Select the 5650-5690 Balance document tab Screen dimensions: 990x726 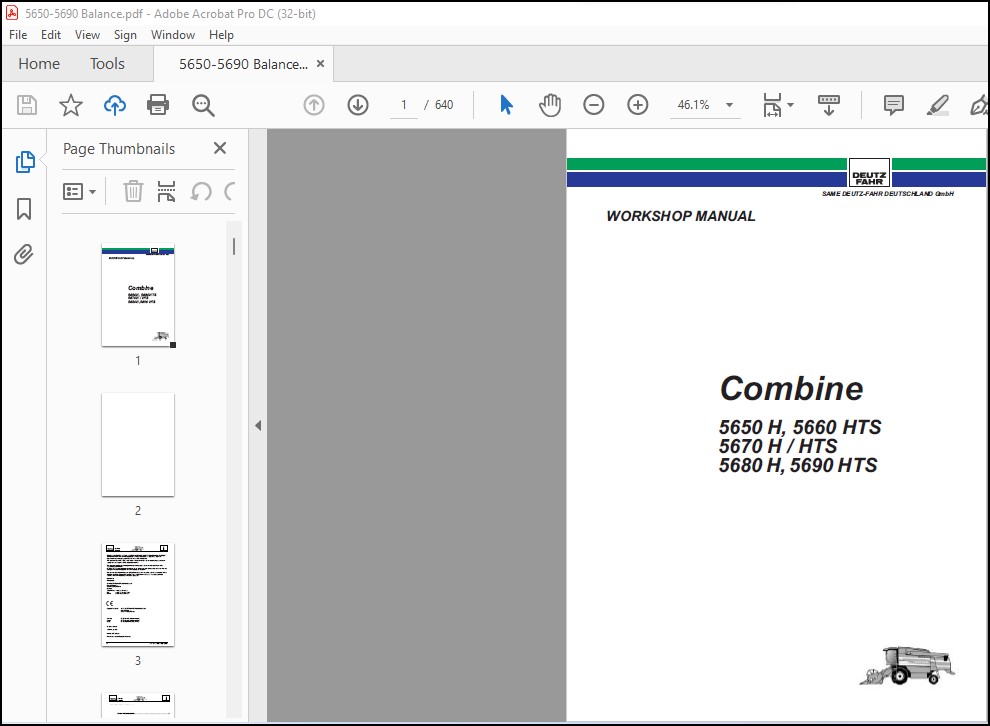tap(243, 64)
